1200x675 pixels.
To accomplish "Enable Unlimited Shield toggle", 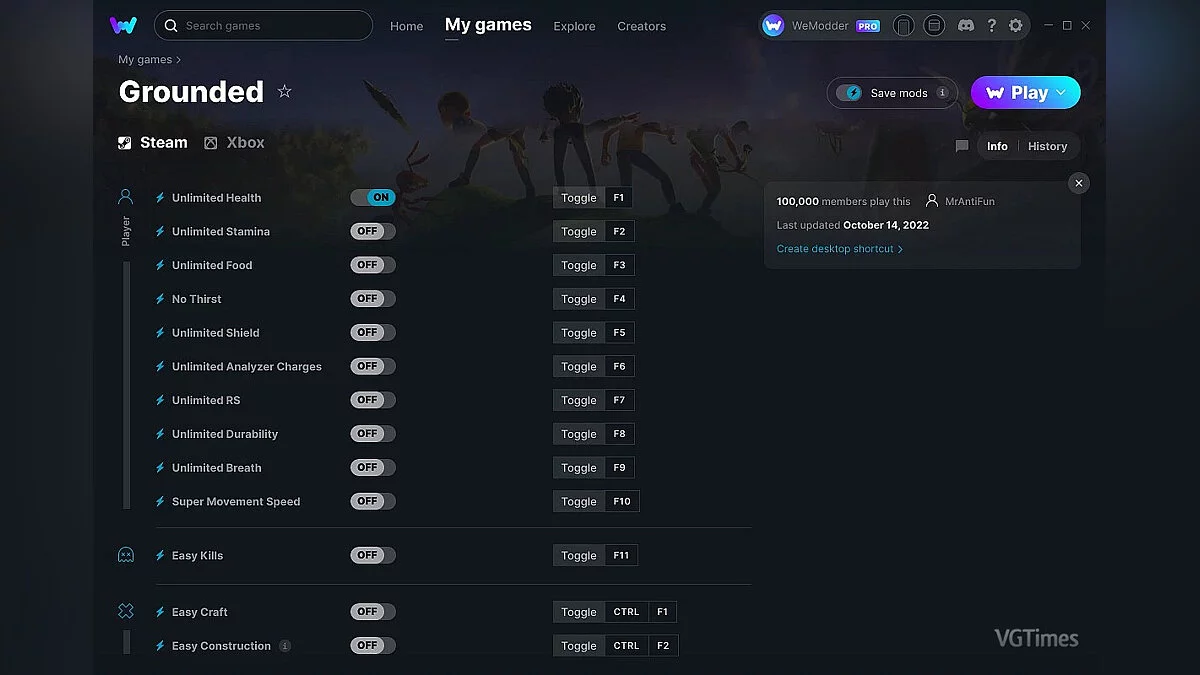I will pyautogui.click(x=373, y=332).
